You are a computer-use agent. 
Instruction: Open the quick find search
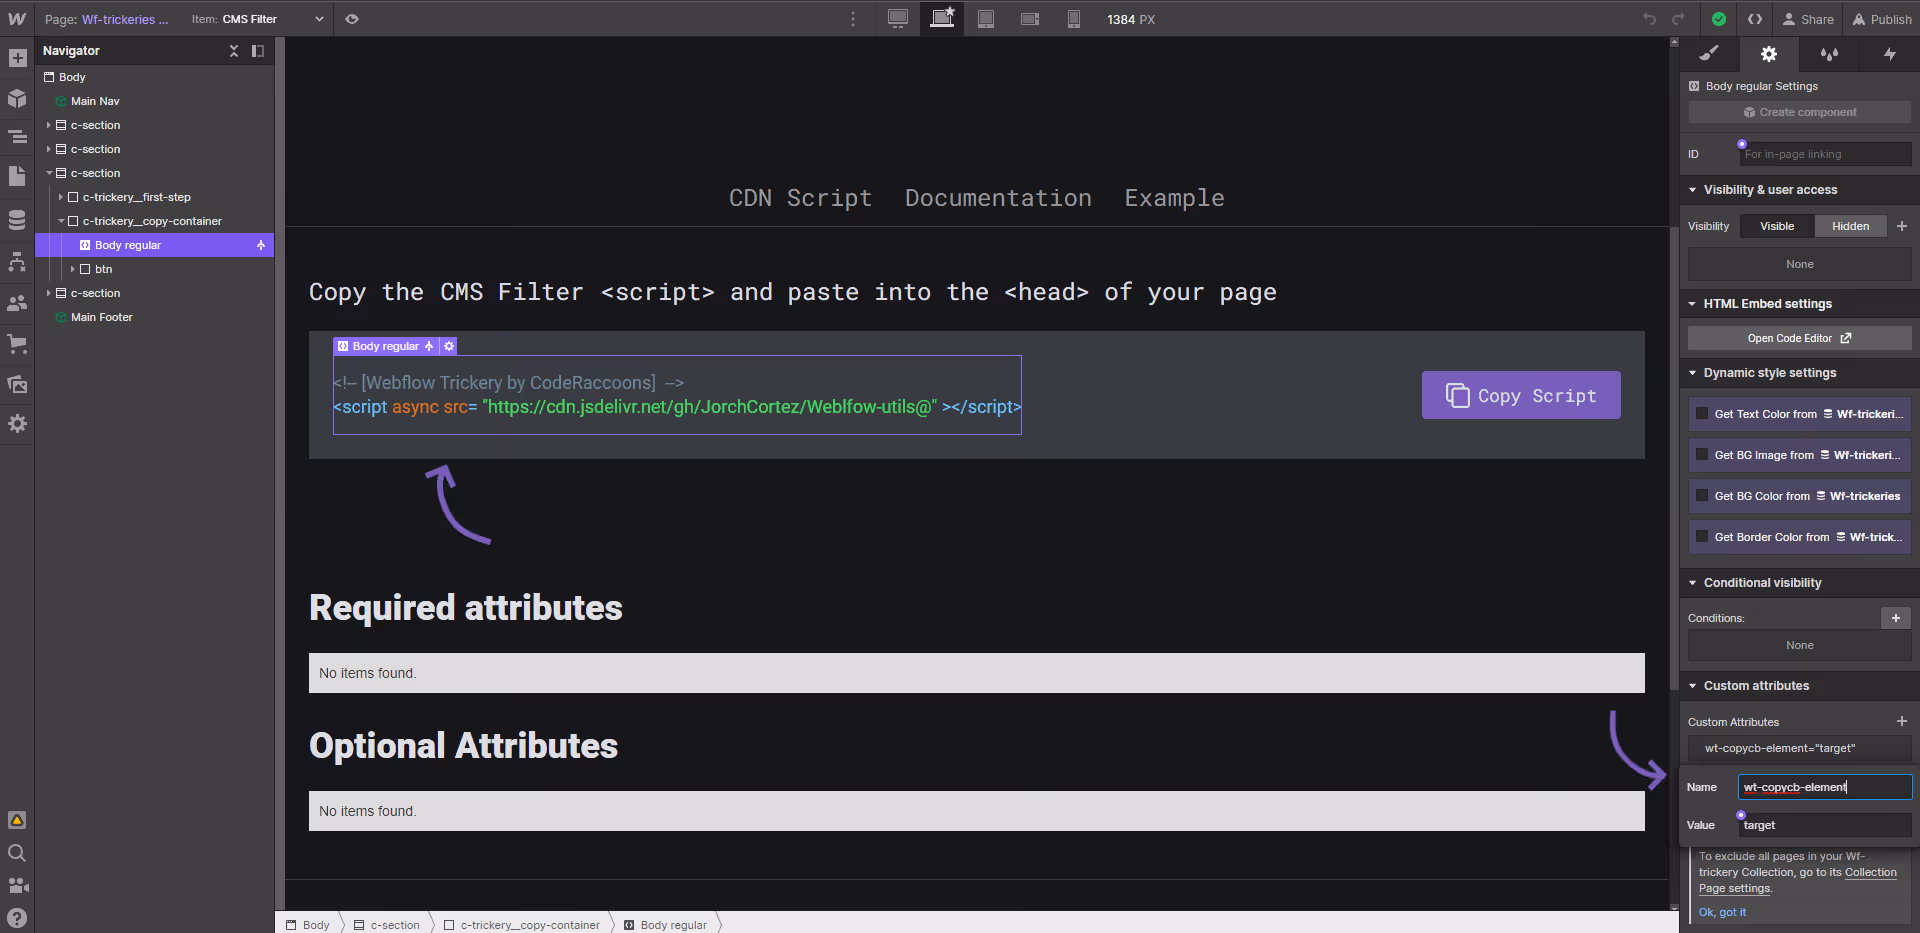17,853
